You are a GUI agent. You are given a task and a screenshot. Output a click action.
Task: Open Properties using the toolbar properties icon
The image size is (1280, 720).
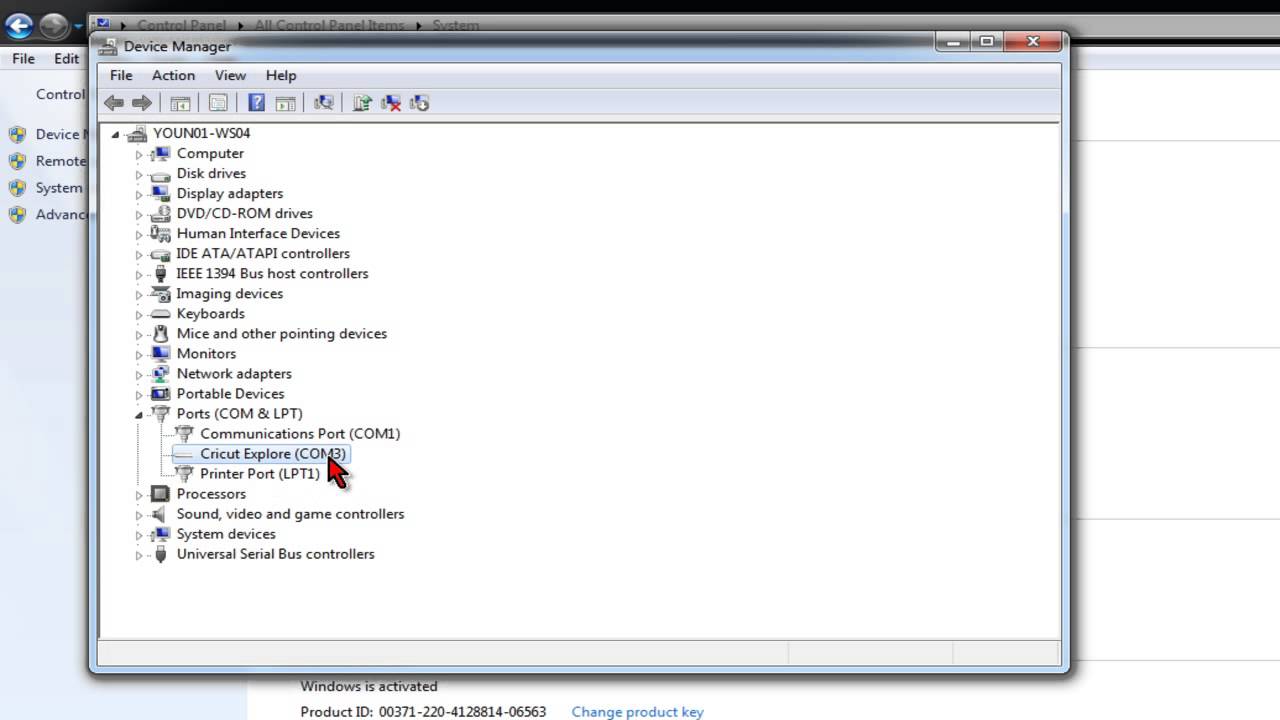pyautogui.click(x=218, y=103)
